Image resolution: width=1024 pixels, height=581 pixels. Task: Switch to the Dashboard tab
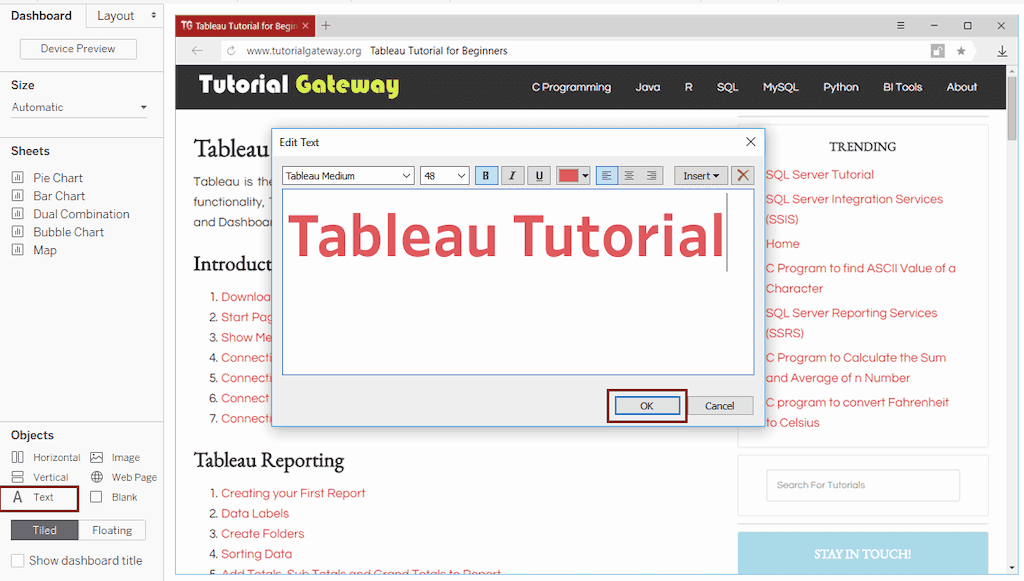[x=42, y=16]
